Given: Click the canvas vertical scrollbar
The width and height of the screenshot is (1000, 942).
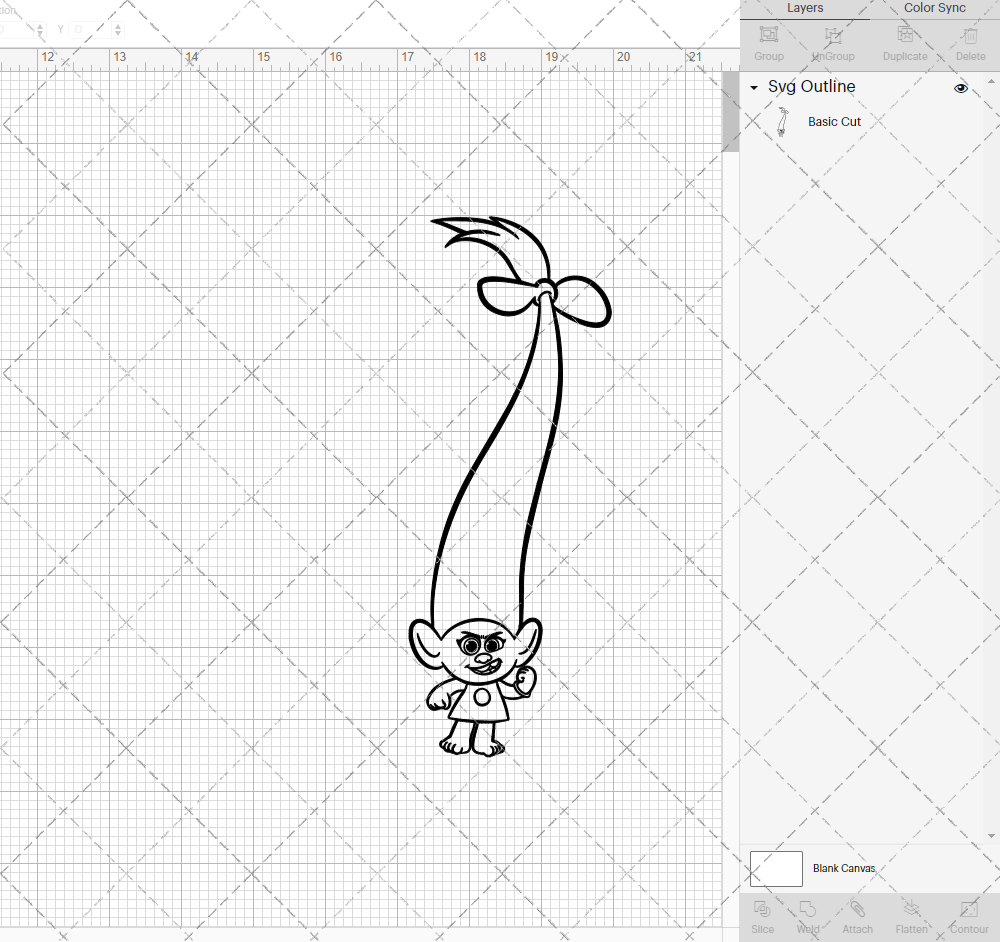Looking at the screenshot, I should 729,110.
